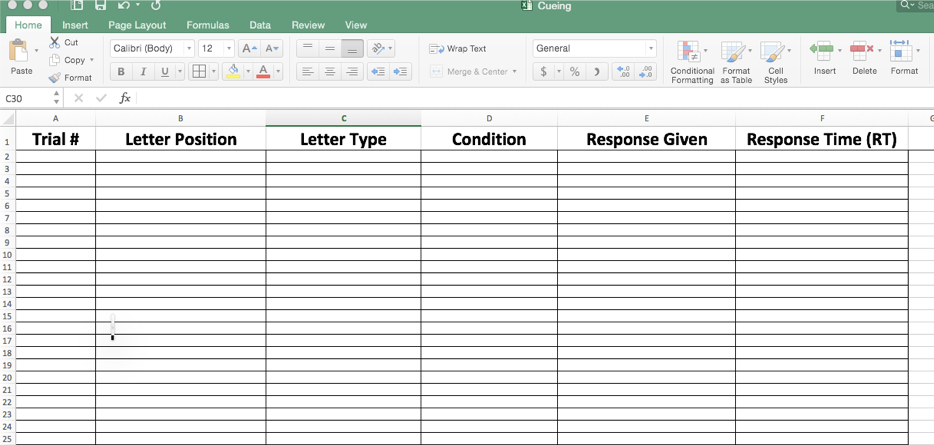Viewport: 934px width, 445px height.
Task: Click the Format cells icon
Action: pyautogui.click(x=900, y=51)
